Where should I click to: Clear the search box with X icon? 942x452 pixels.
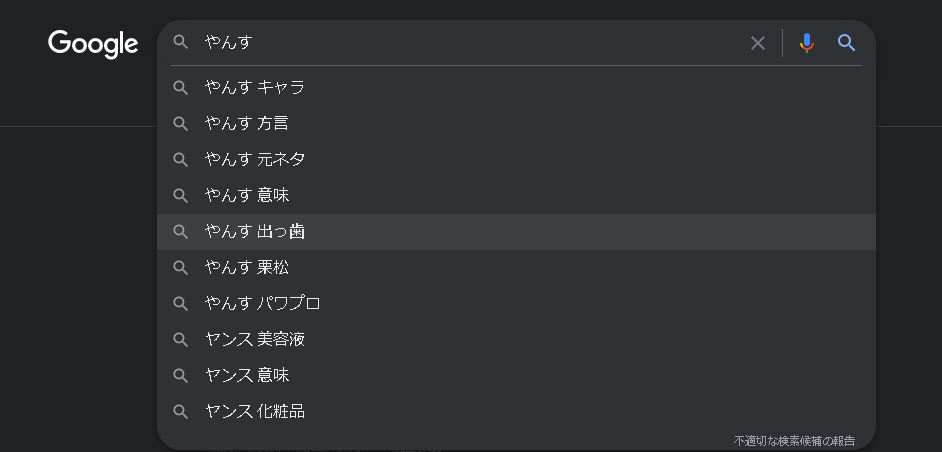coord(758,43)
